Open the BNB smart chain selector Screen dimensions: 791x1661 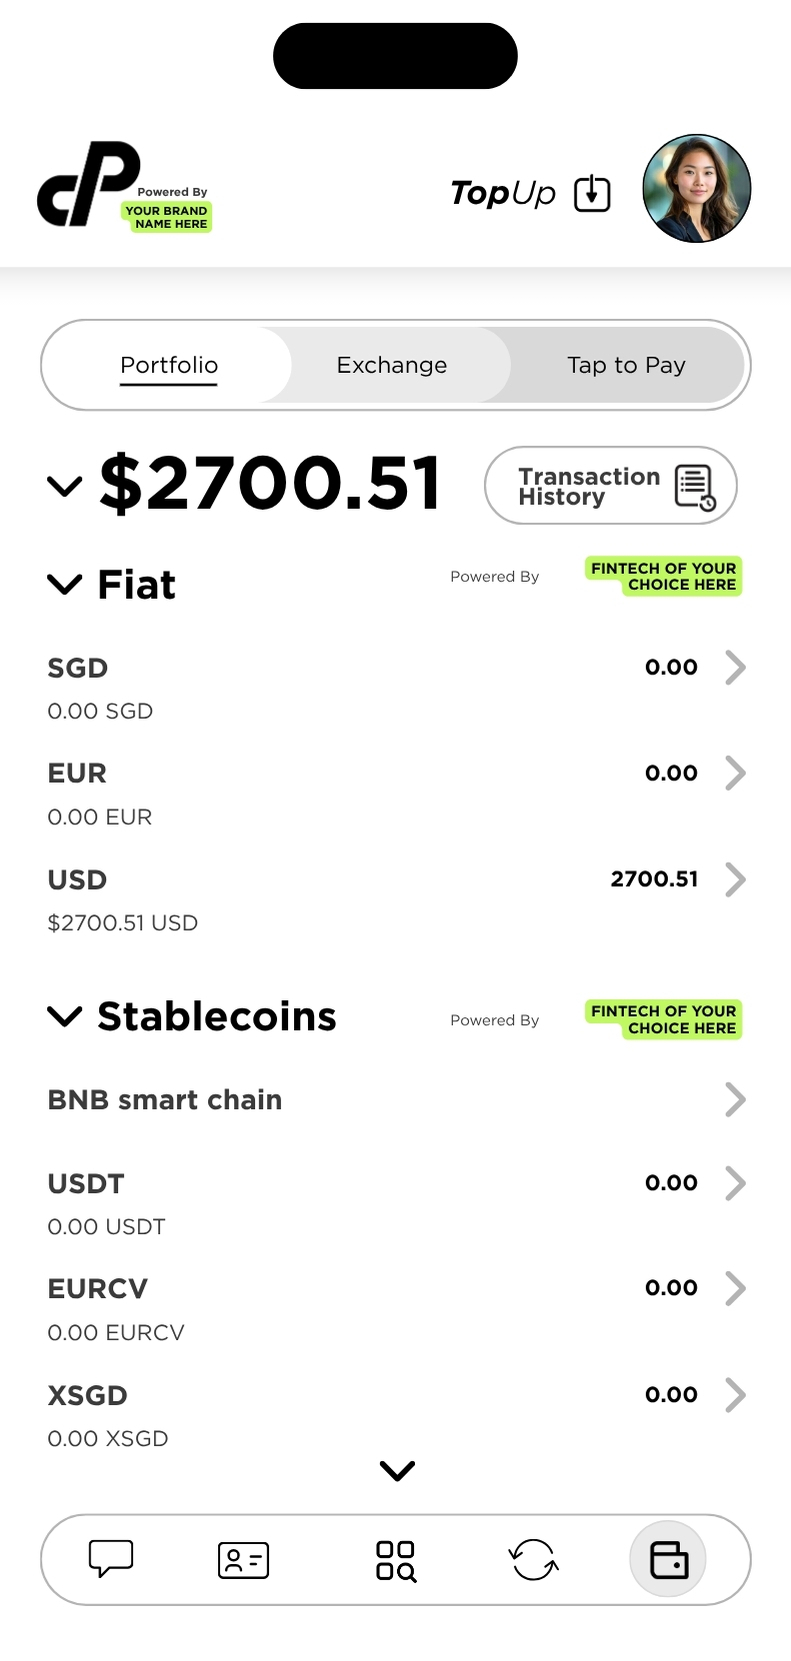click(x=735, y=1100)
